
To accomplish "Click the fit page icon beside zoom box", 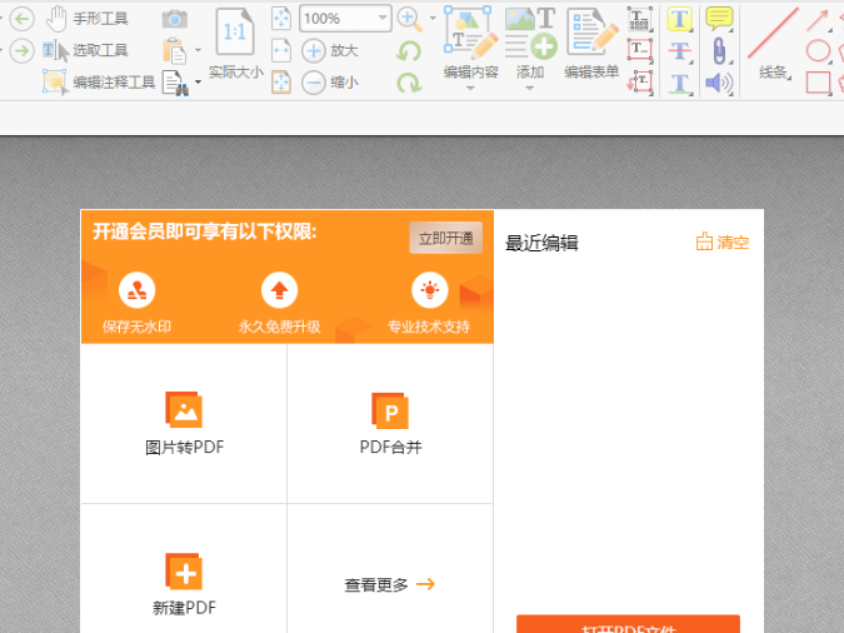I will [x=281, y=18].
